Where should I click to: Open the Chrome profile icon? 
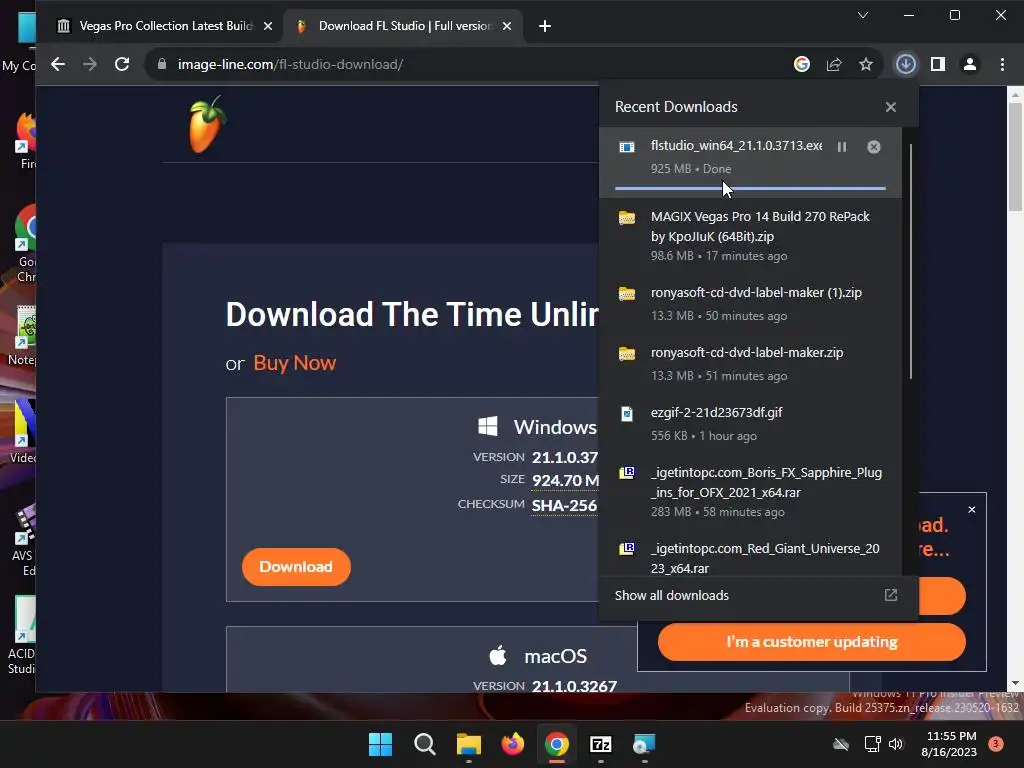pos(970,64)
